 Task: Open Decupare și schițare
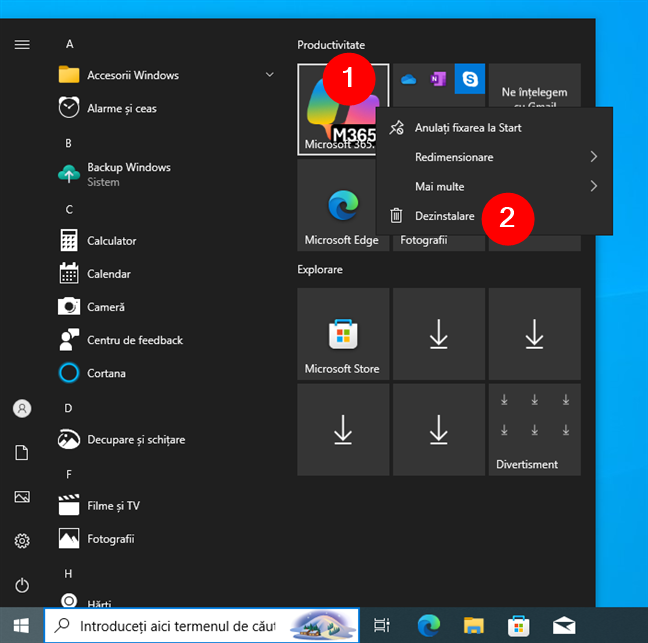pyautogui.click(x=165, y=439)
